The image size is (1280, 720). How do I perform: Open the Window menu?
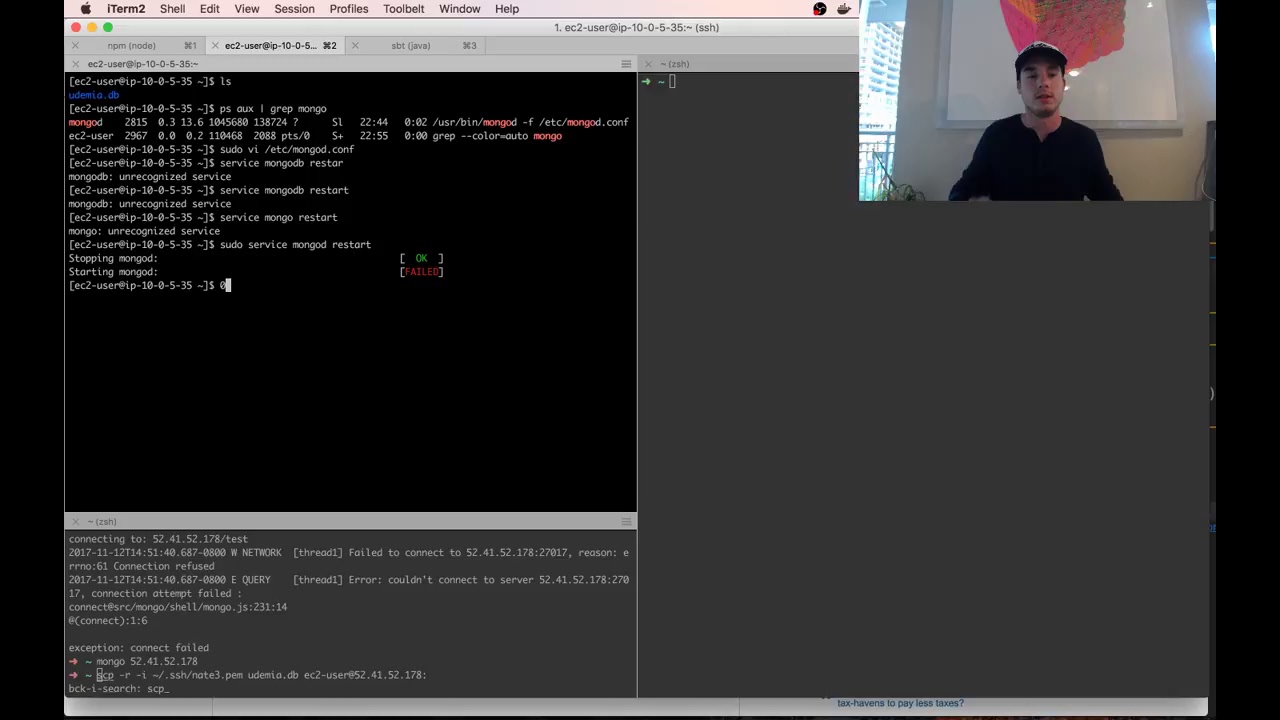(460, 9)
